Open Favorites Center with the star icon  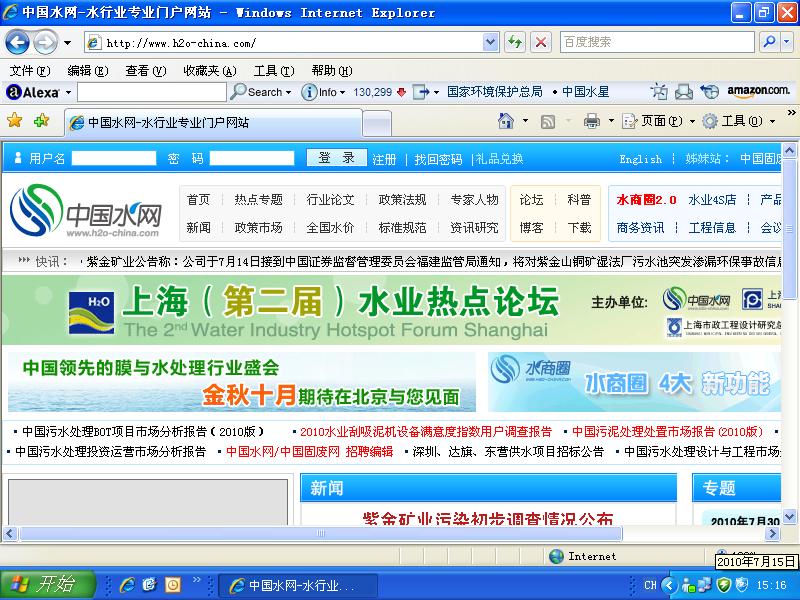coord(15,120)
